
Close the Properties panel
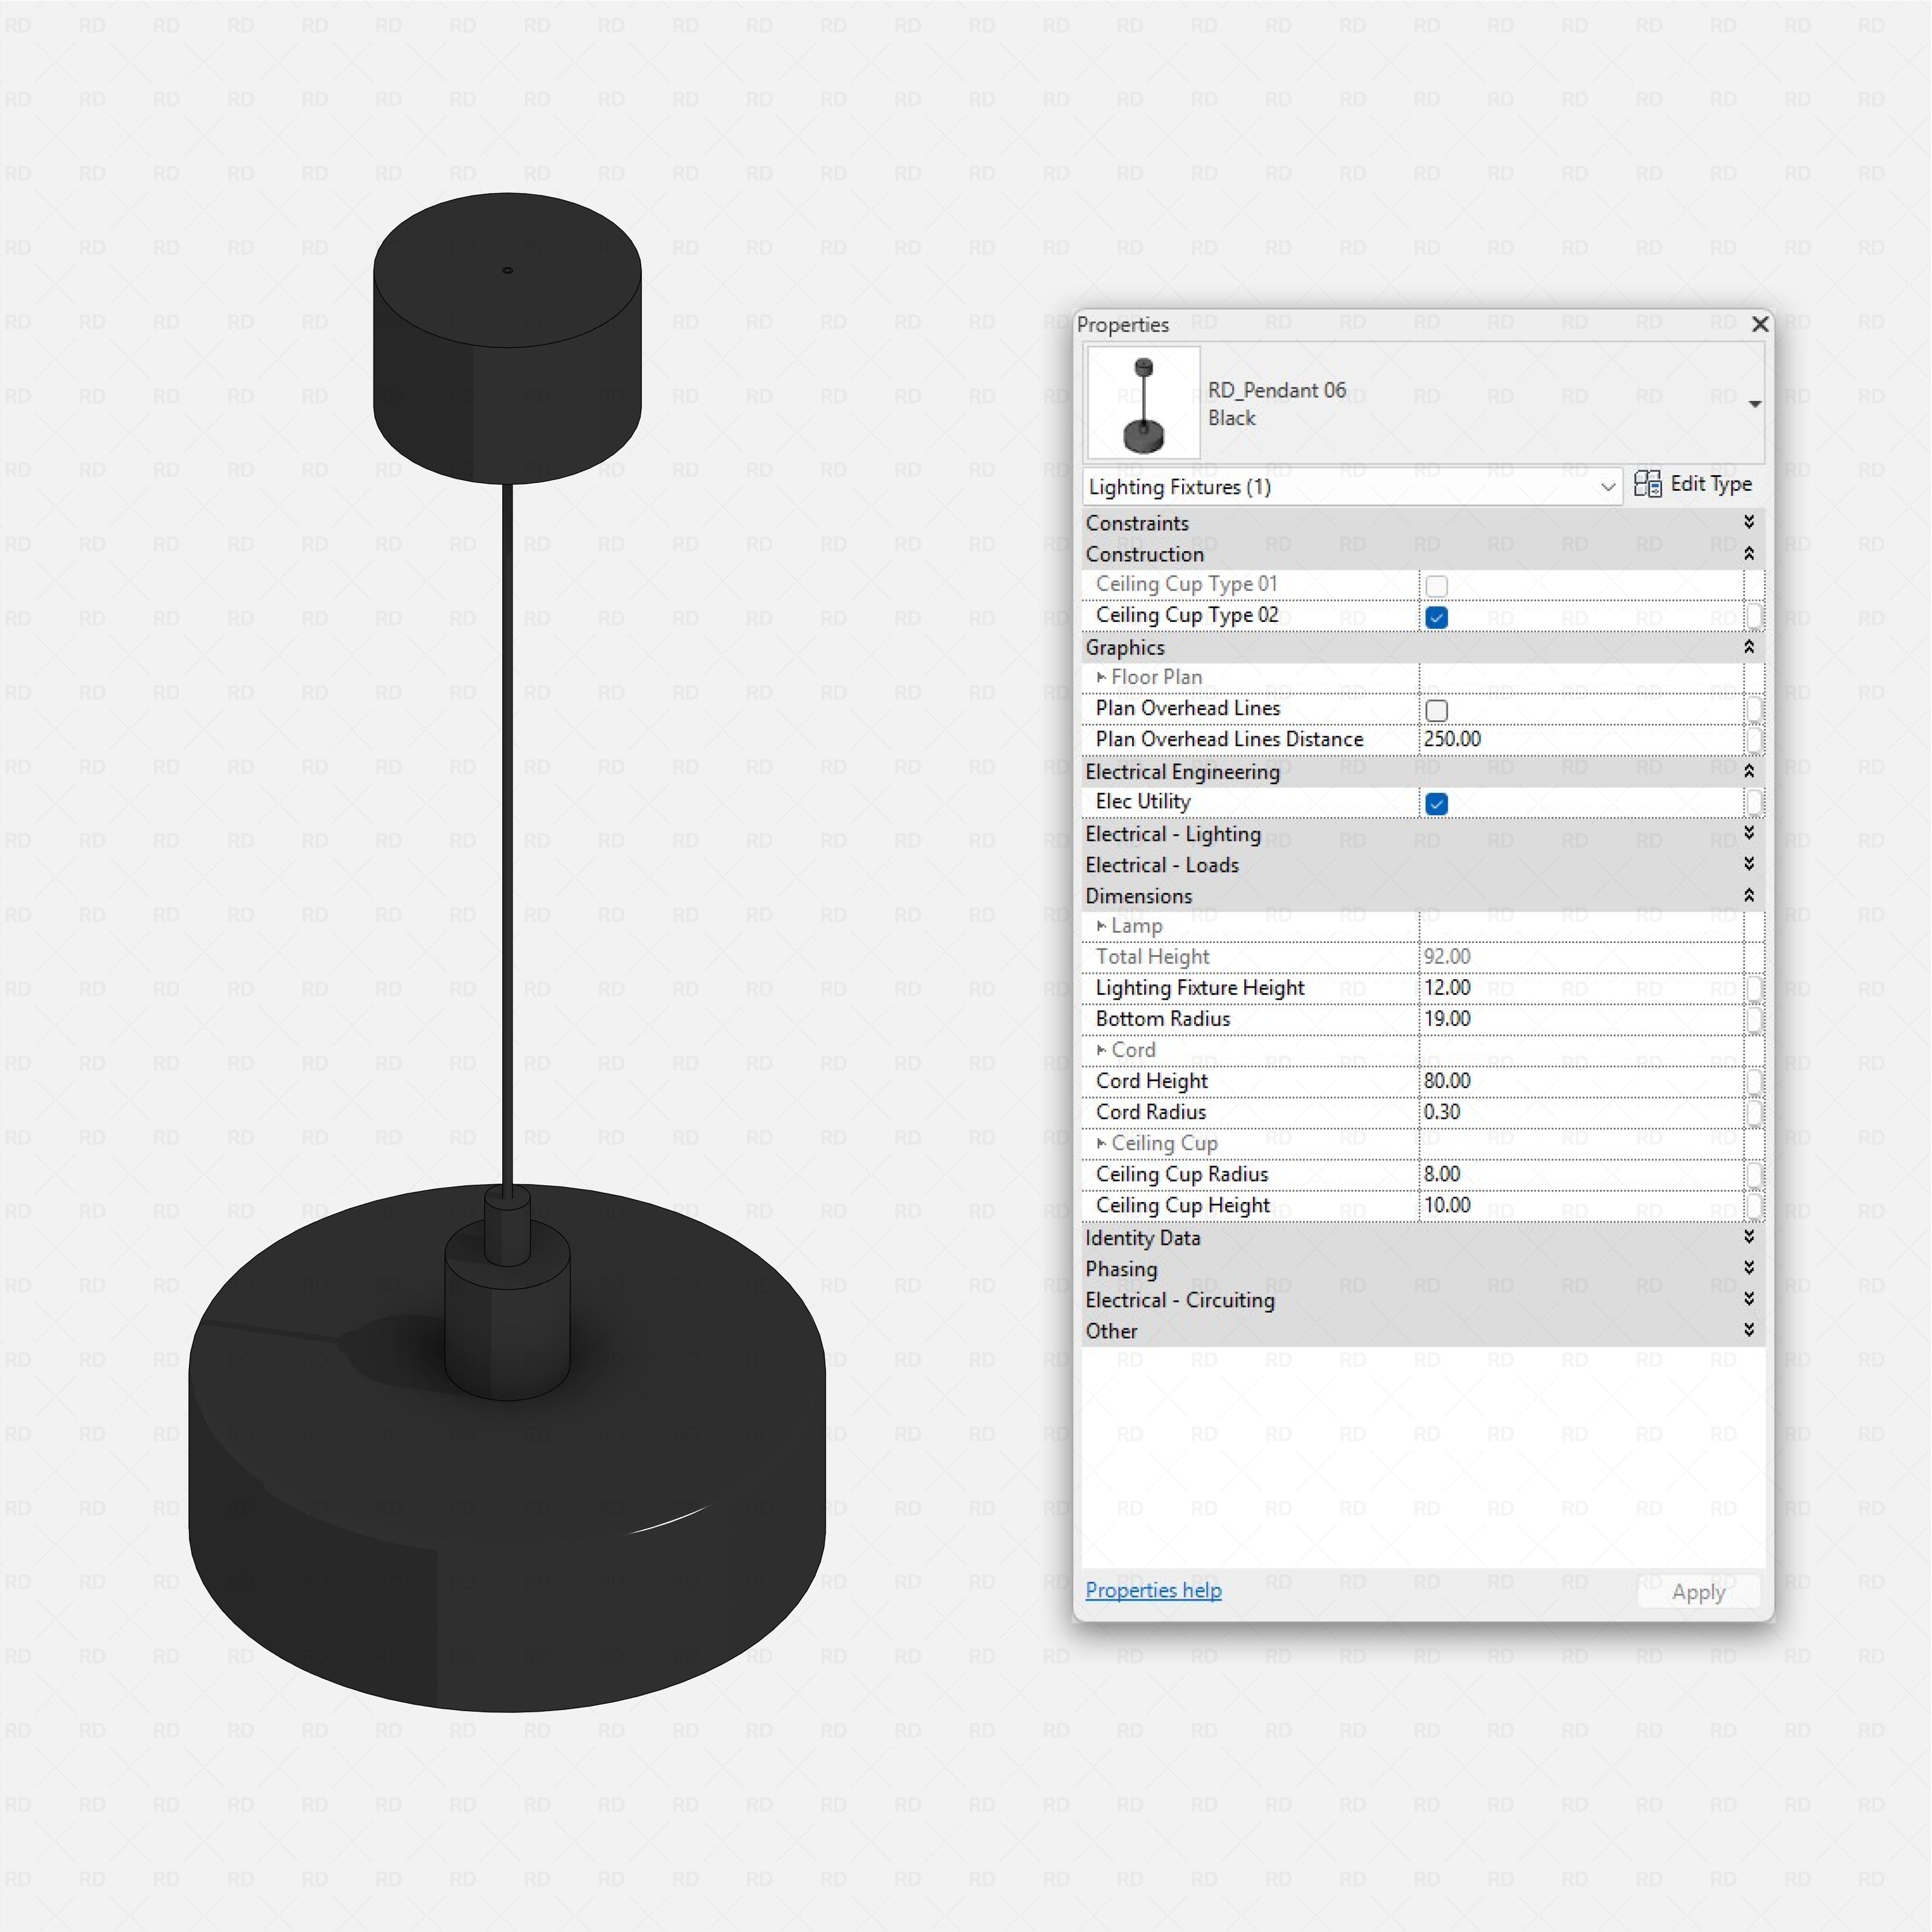point(1760,324)
